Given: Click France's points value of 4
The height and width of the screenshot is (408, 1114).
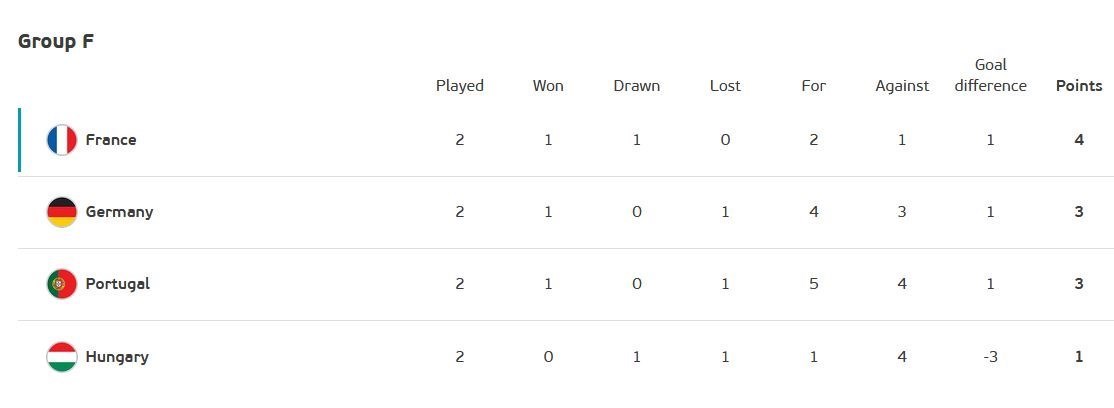Looking at the screenshot, I should pos(1079,140).
